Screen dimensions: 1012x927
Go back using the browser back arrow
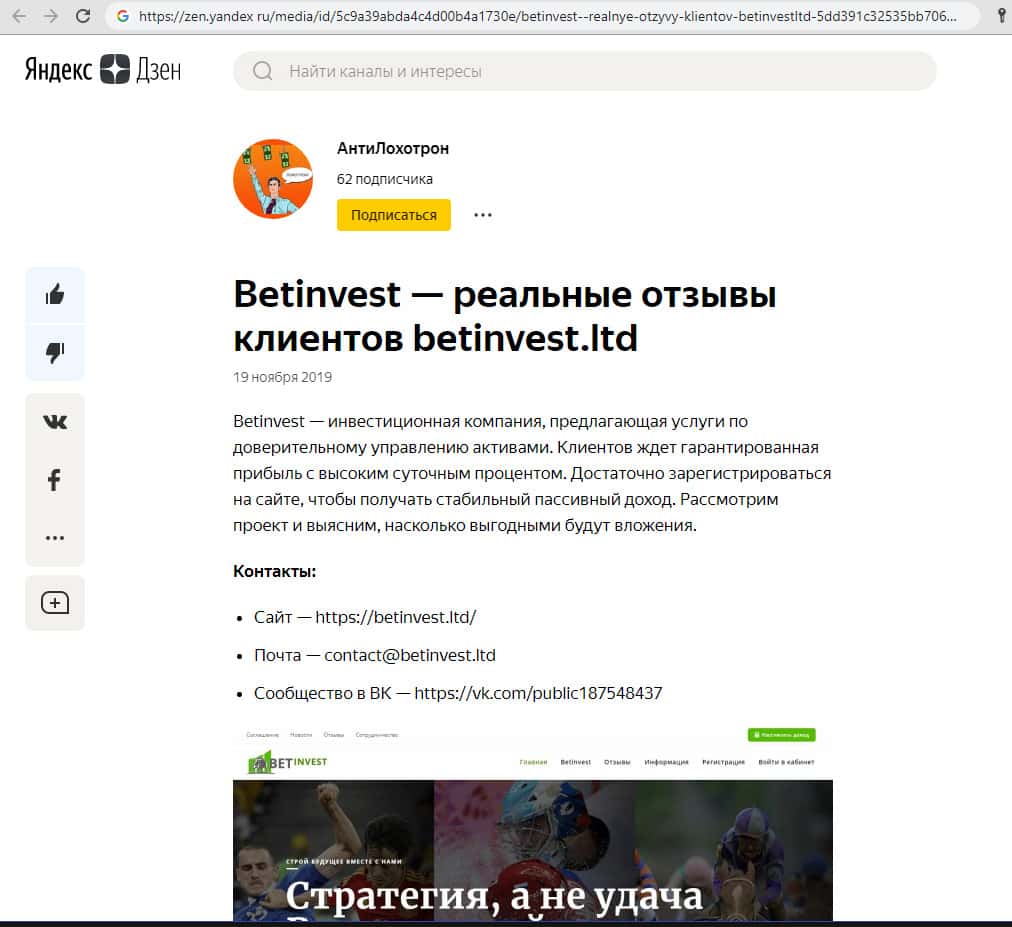pyautogui.click(x=19, y=16)
